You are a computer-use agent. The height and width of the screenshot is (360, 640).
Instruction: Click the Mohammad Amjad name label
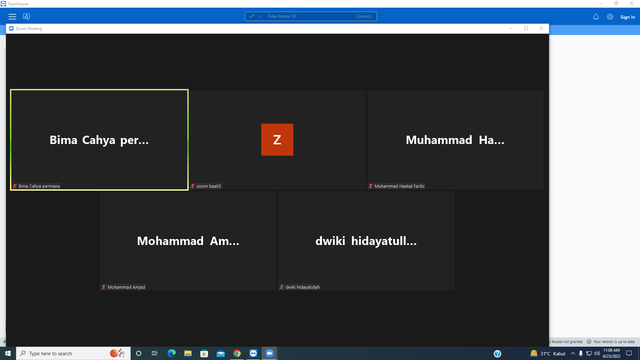pyautogui.click(x=126, y=287)
